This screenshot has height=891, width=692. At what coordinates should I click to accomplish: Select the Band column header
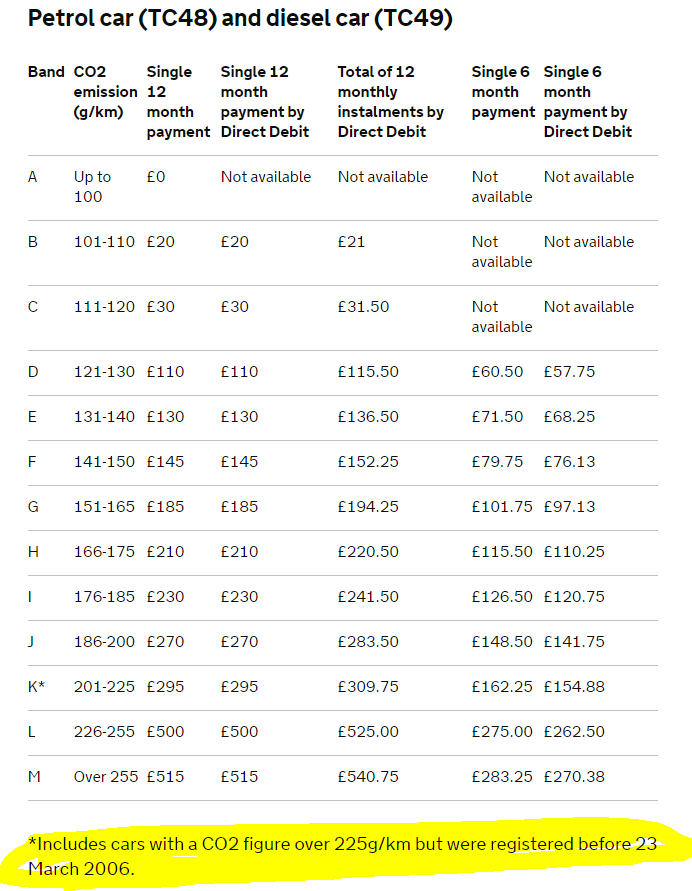click(46, 72)
